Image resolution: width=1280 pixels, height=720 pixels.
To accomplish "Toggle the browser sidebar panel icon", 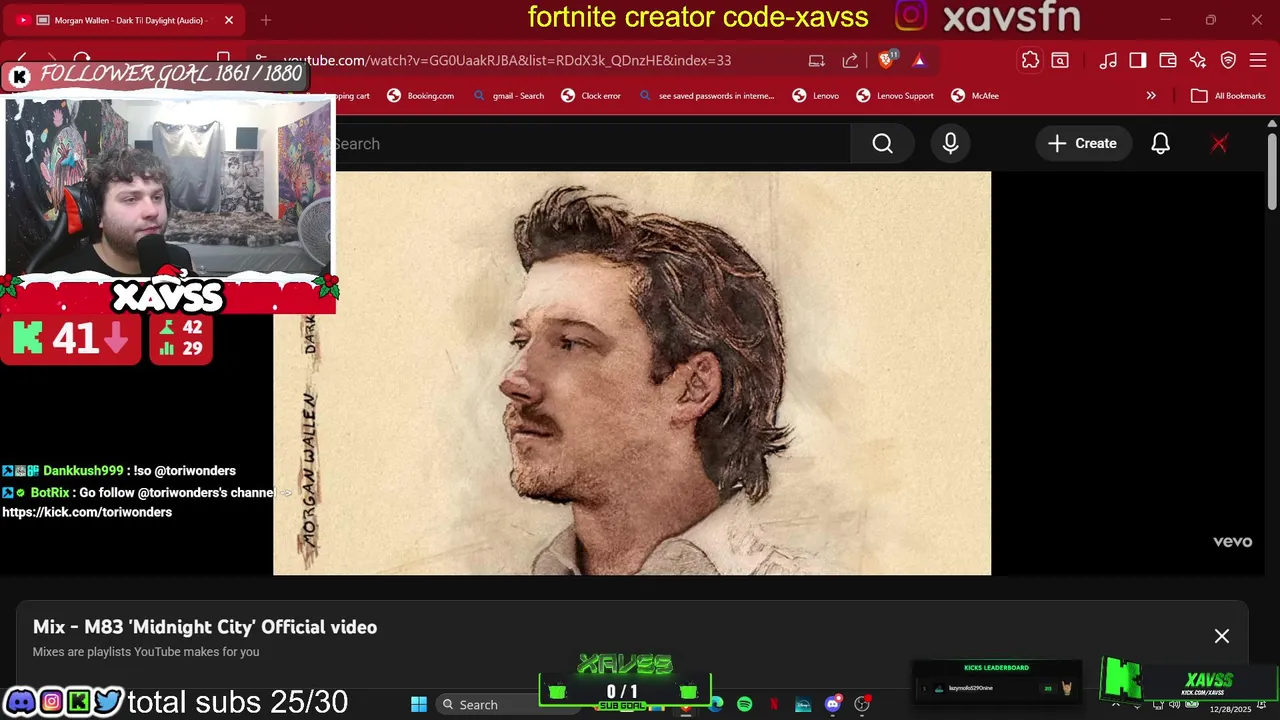I will click(x=1138, y=60).
